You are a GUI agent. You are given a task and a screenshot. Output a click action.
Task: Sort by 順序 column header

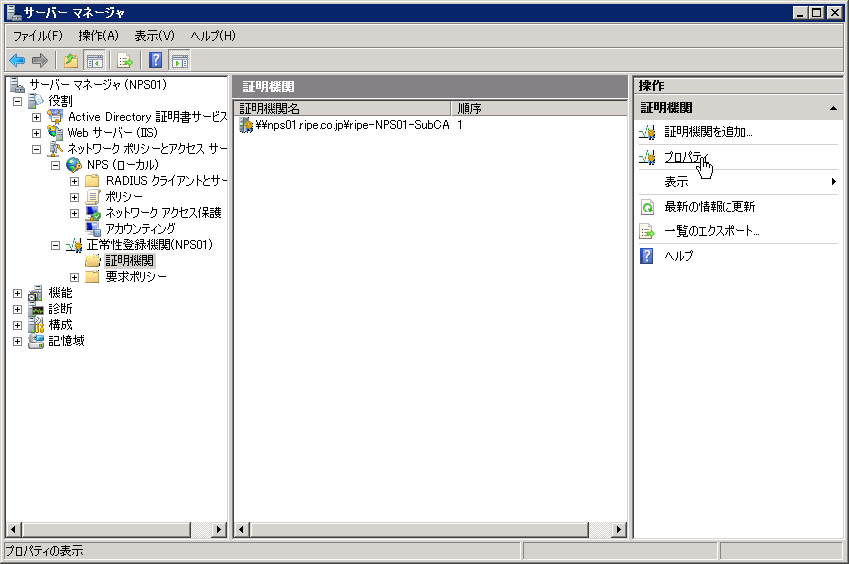(539, 108)
